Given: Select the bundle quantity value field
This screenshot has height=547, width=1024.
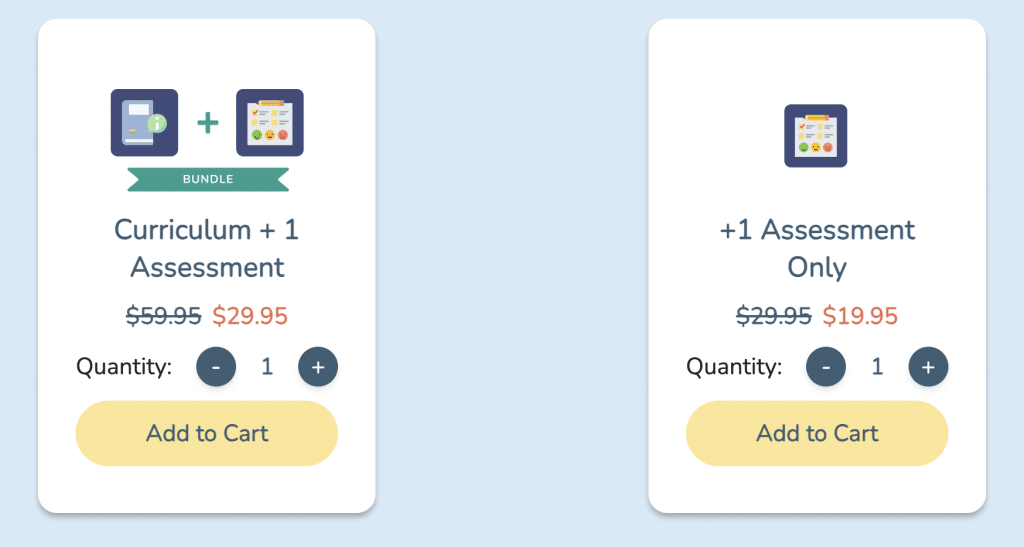Looking at the screenshot, I should (x=267, y=367).
